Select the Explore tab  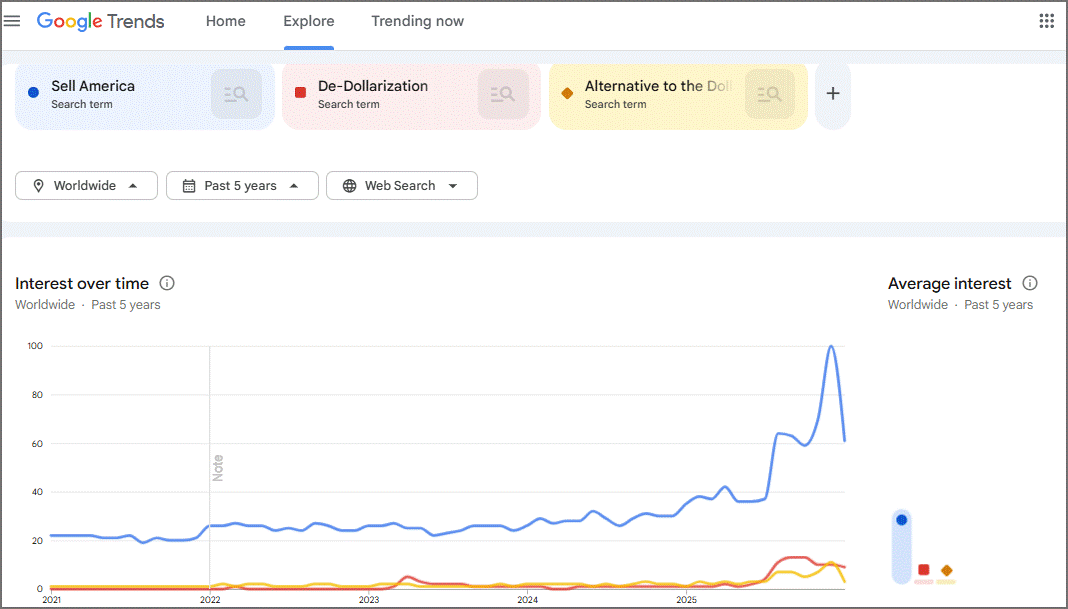(x=309, y=21)
